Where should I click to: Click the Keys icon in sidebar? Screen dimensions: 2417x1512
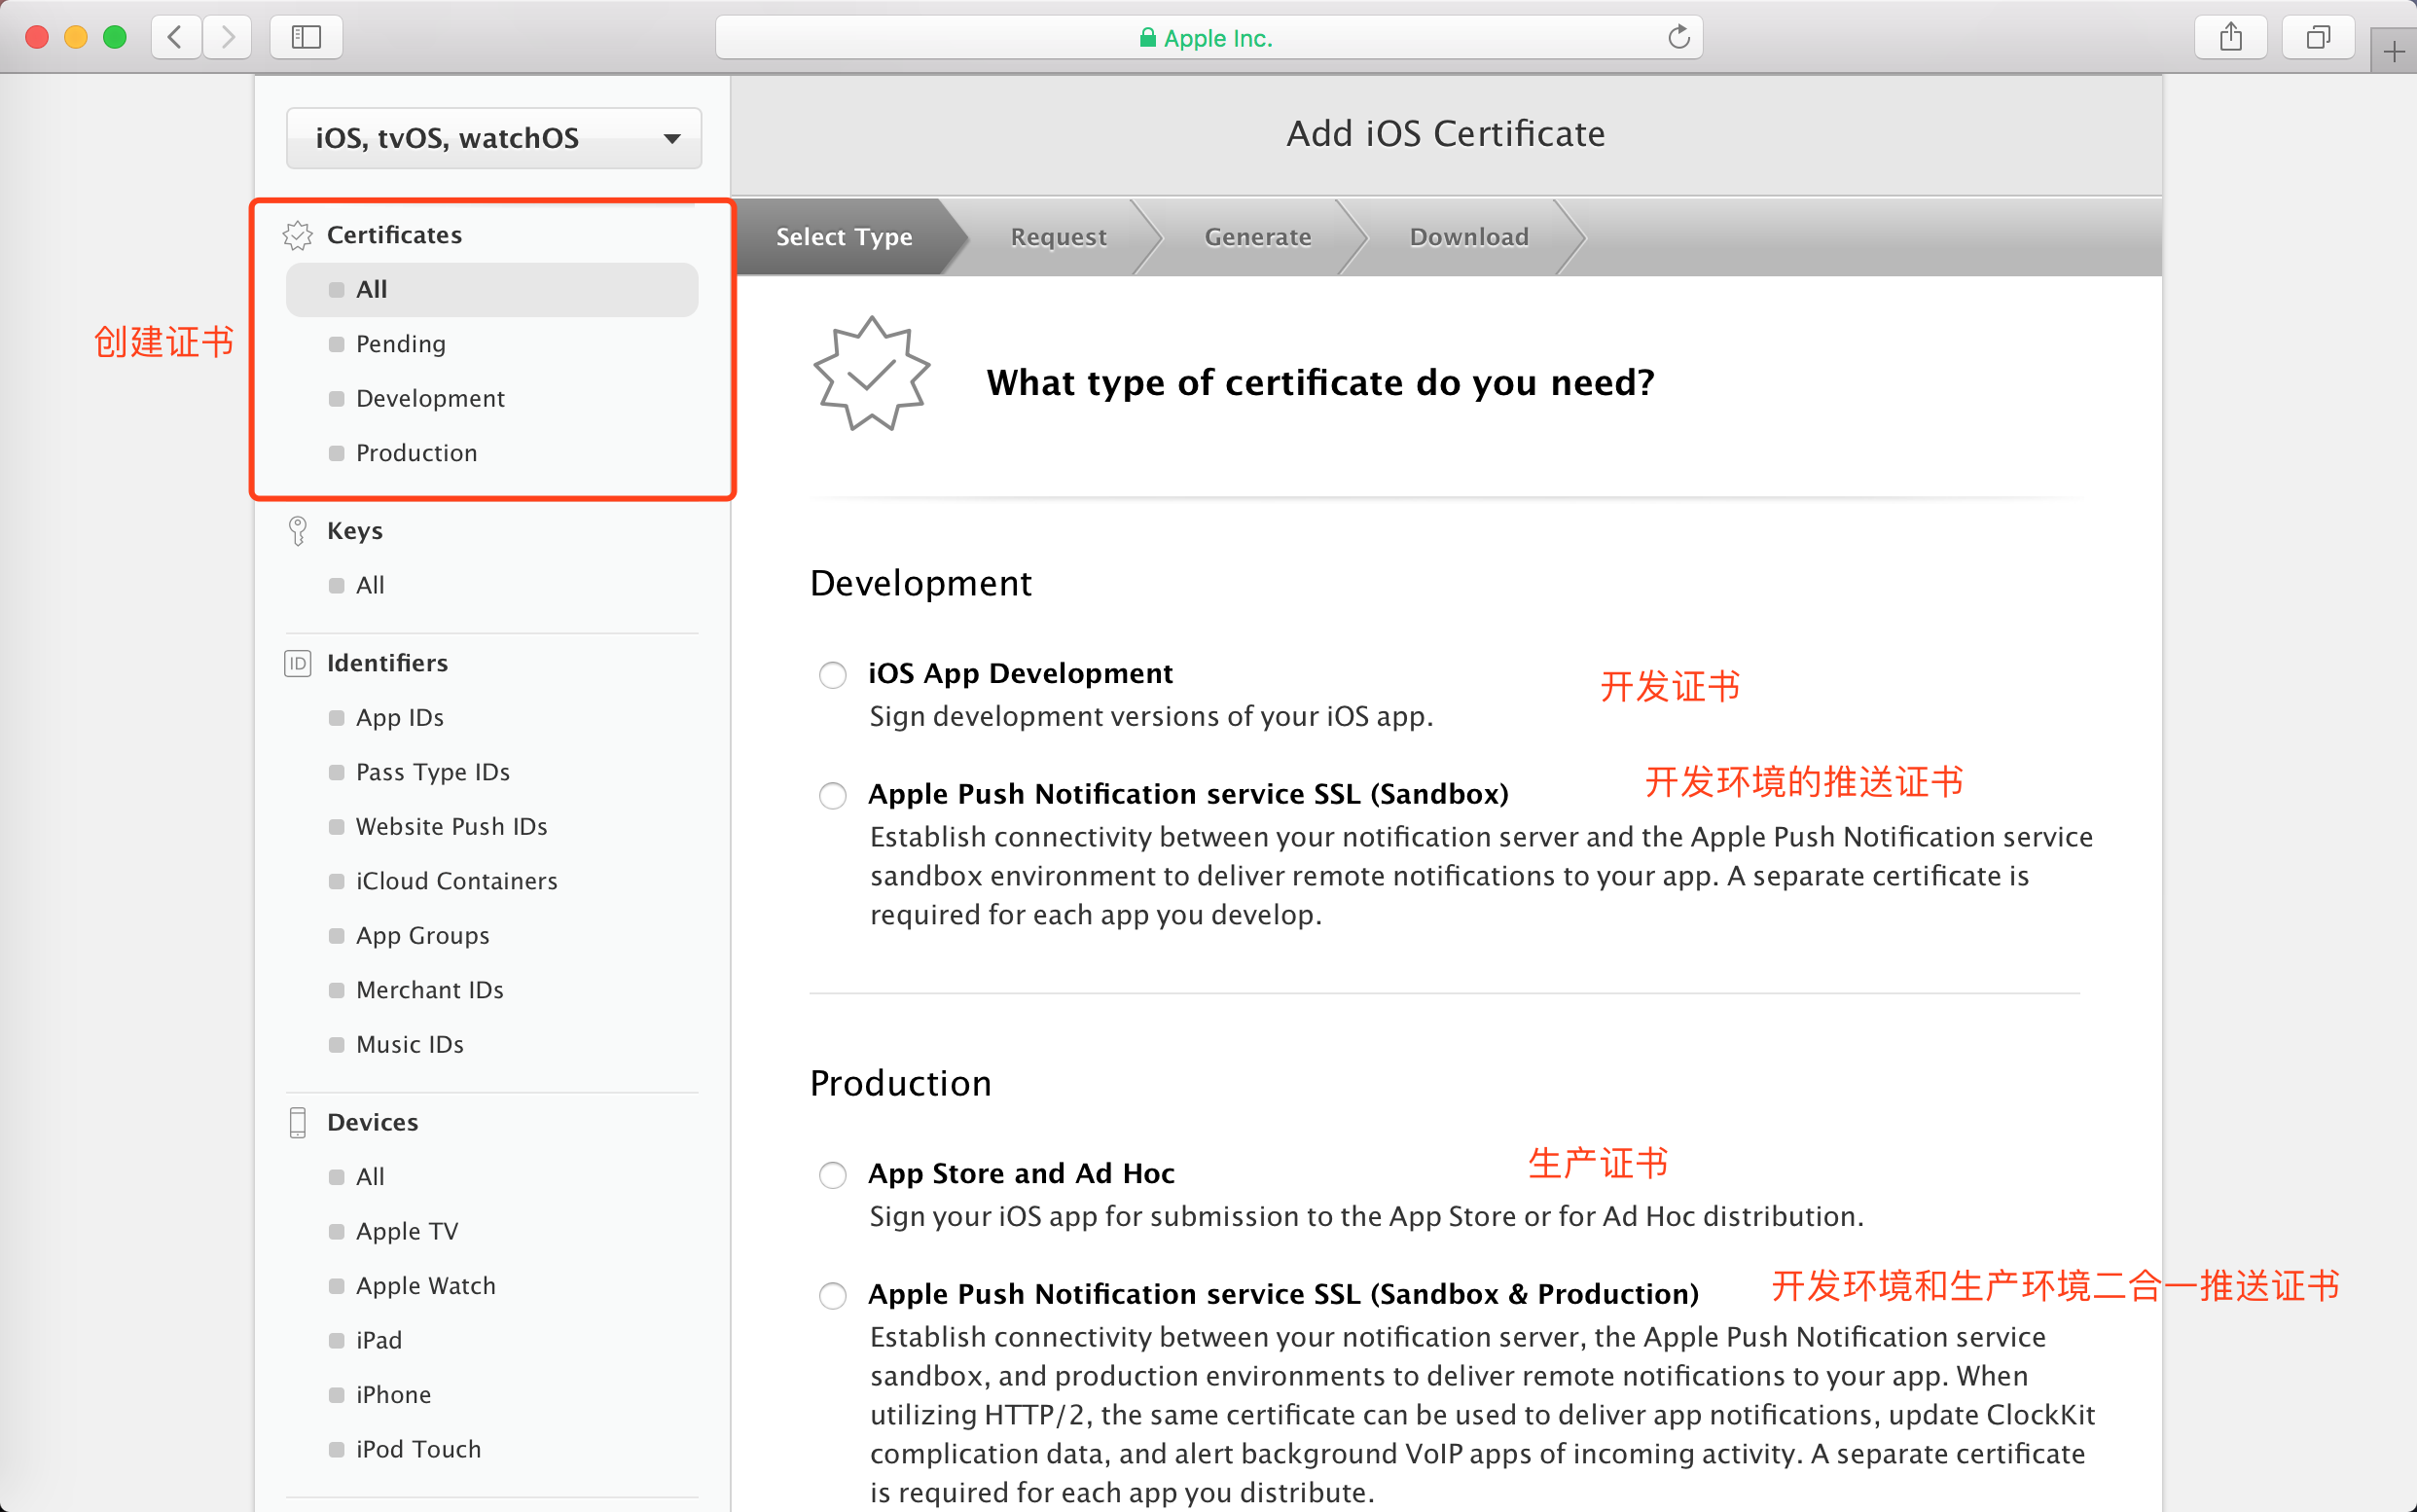tap(298, 531)
